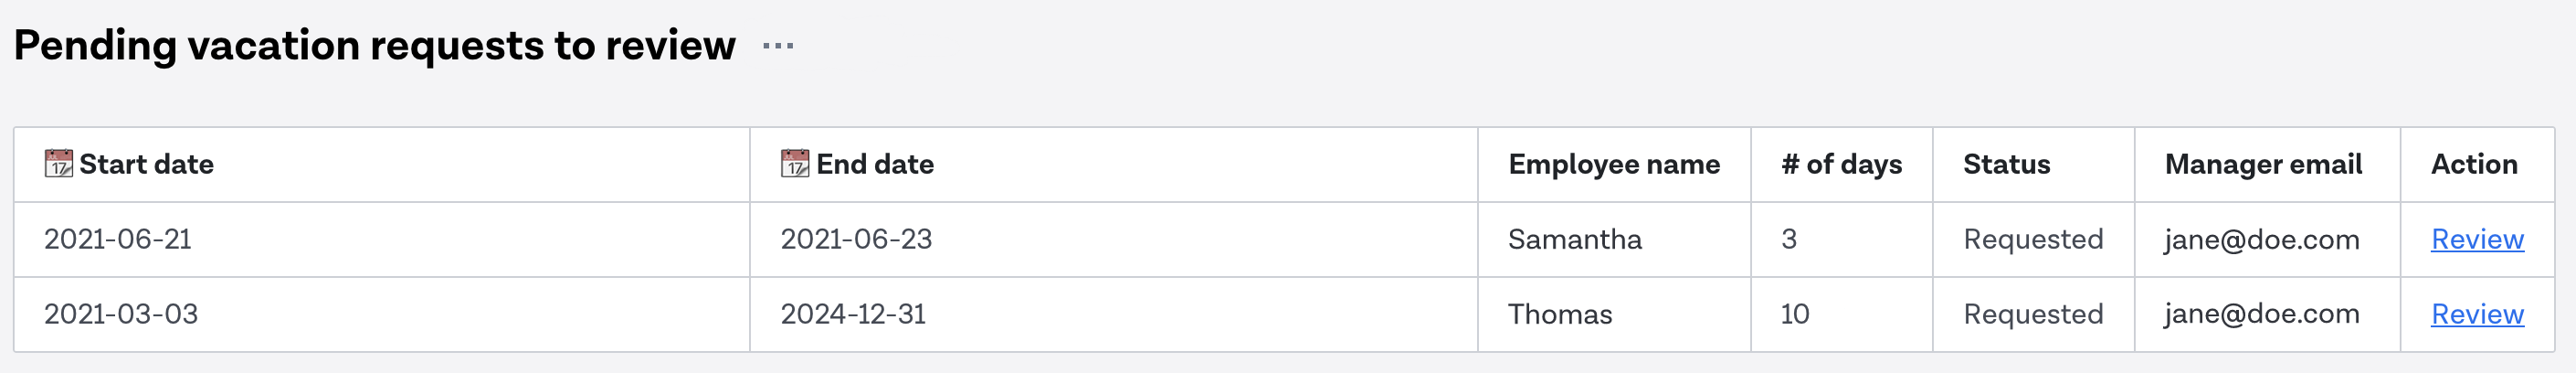Select the 2021-06-23 end date cell
The height and width of the screenshot is (373, 2576).
coord(1114,240)
